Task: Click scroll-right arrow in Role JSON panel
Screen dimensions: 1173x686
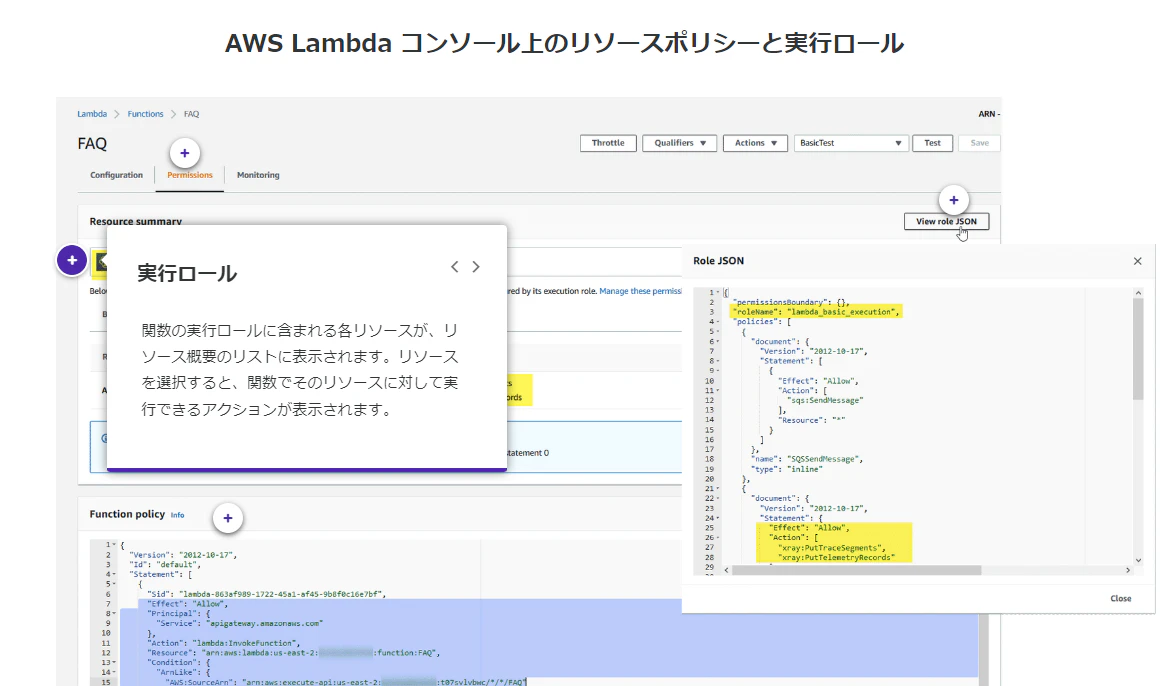Action: (1128, 570)
